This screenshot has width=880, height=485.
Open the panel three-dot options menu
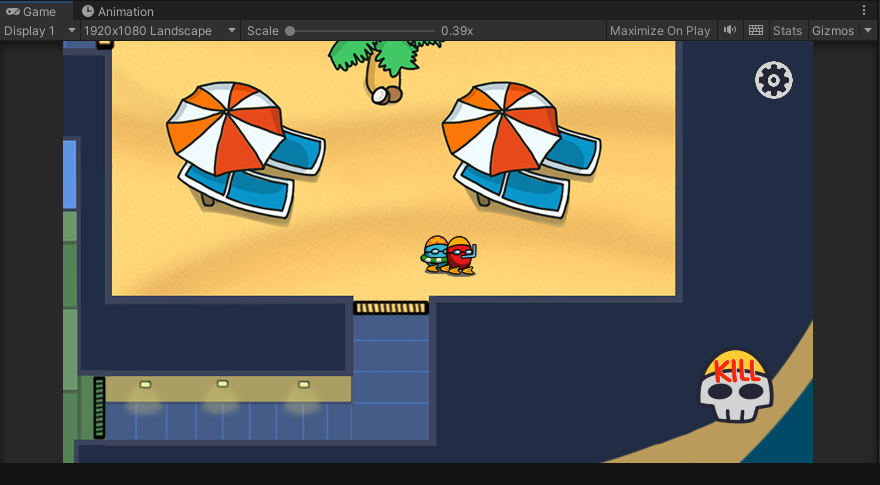click(x=864, y=11)
